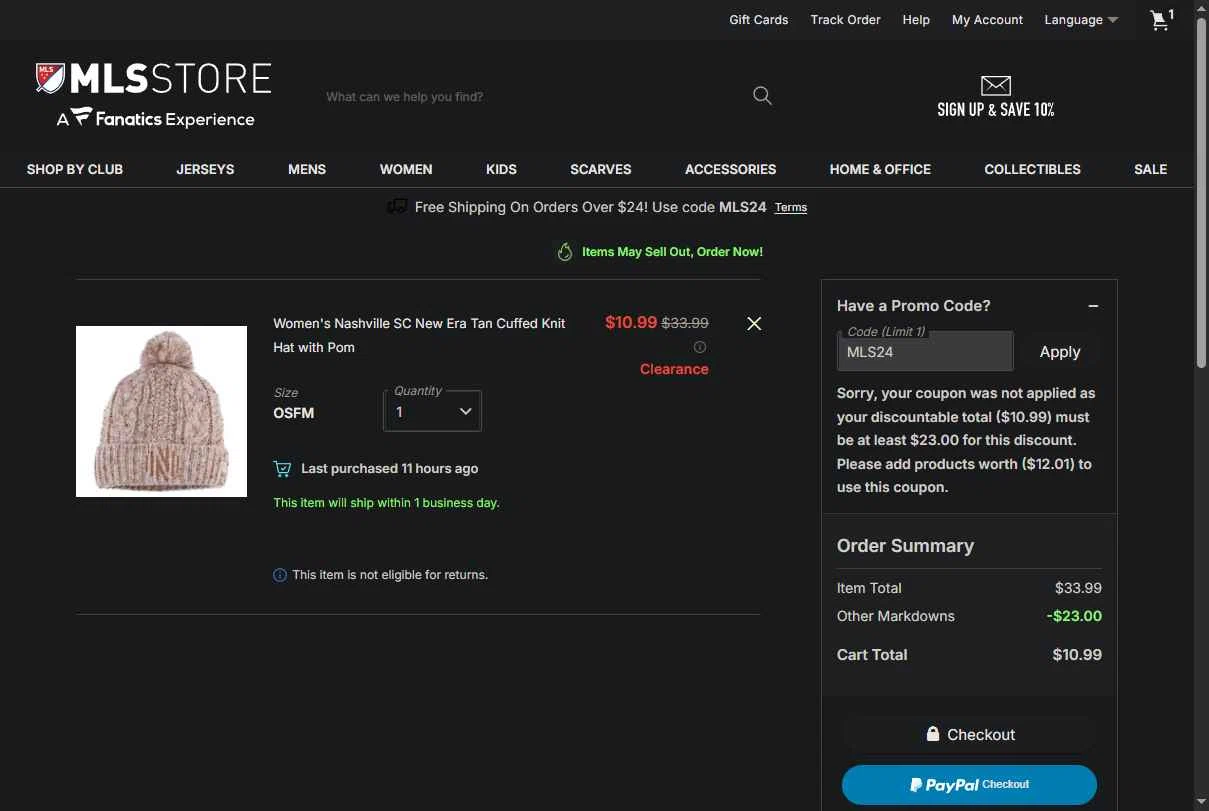
Task: Click the free shipping Terms link
Action: click(791, 207)
